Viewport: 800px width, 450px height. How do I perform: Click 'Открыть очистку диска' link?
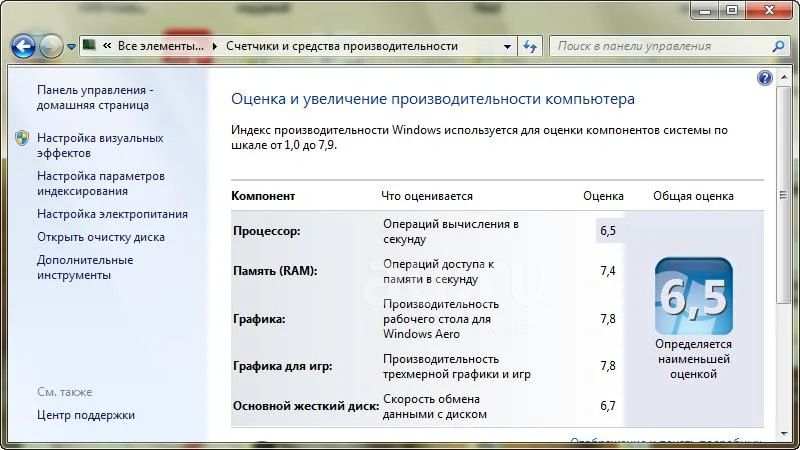click(101, 237)
